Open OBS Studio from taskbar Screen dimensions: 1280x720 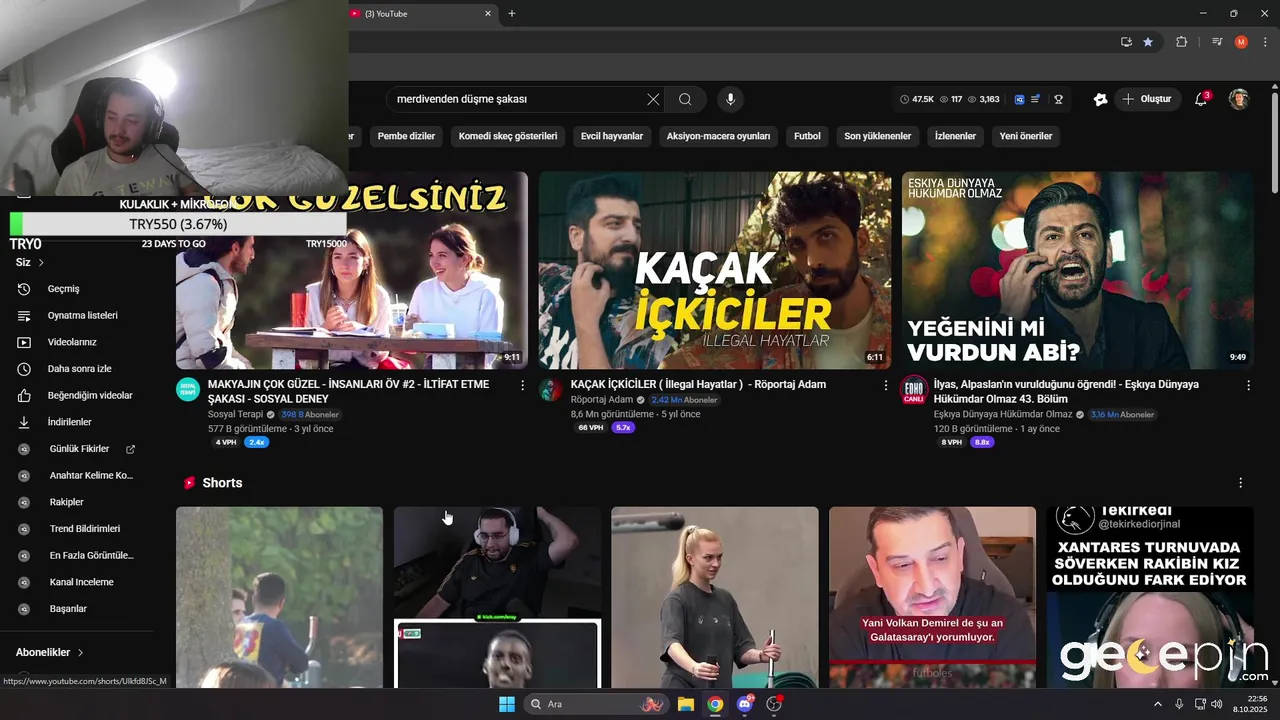click(773, 704)
